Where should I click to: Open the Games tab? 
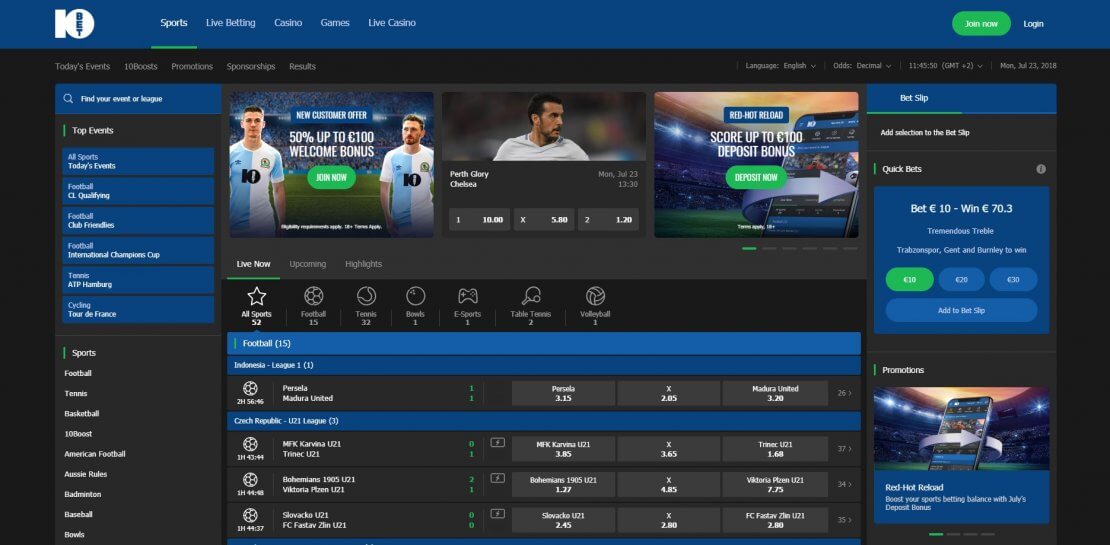point(335,23)
